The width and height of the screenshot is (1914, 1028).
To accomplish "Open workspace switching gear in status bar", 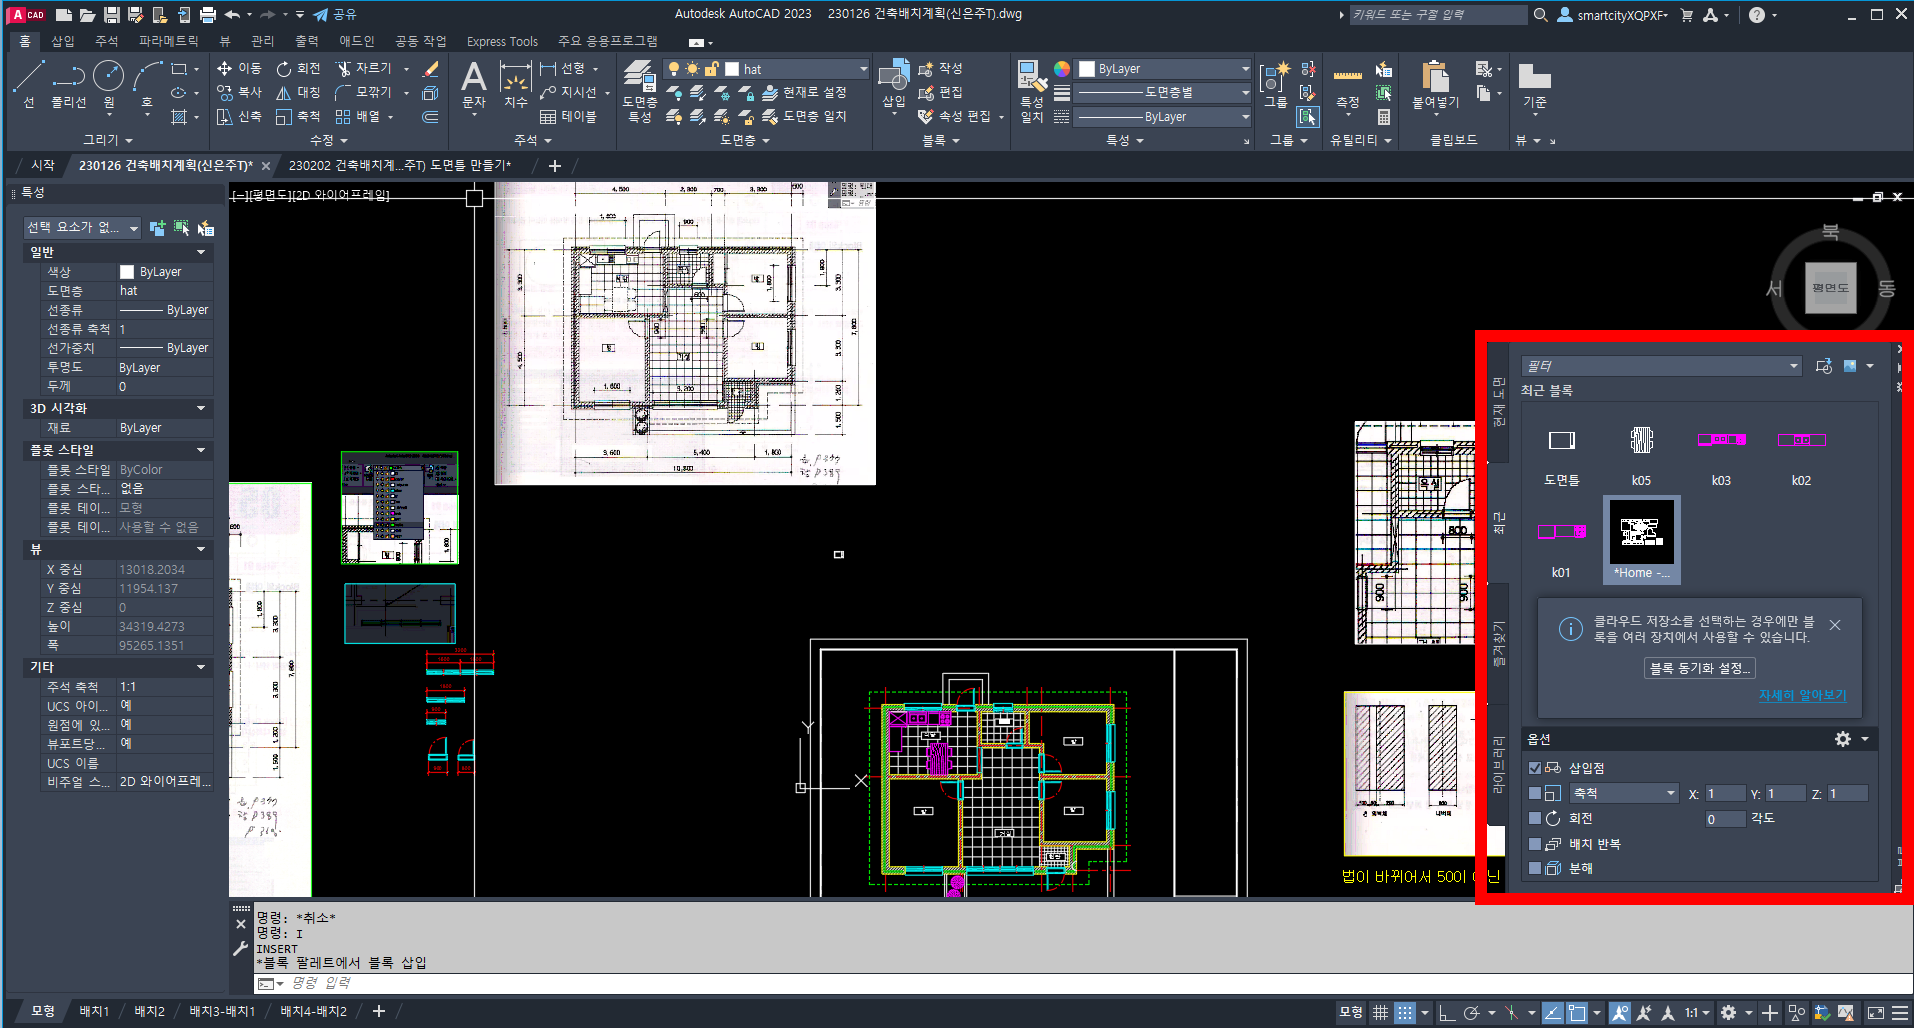I will coord(1728,1012).
